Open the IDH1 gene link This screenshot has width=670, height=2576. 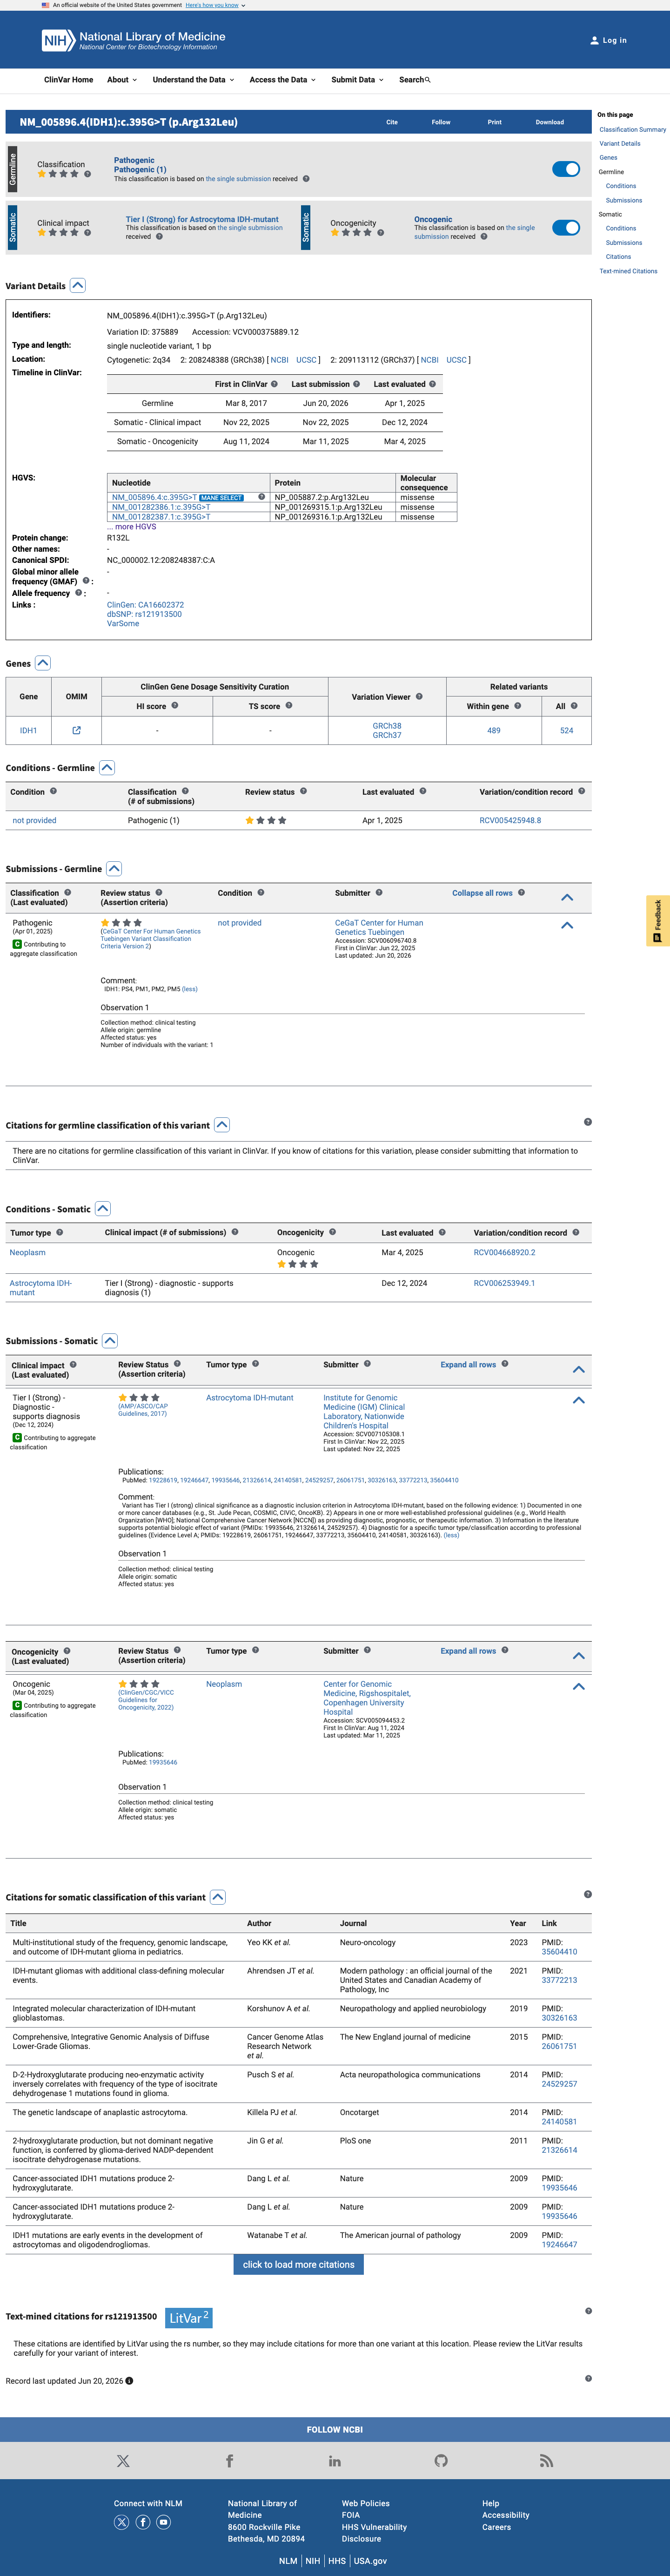coord(29,731)
